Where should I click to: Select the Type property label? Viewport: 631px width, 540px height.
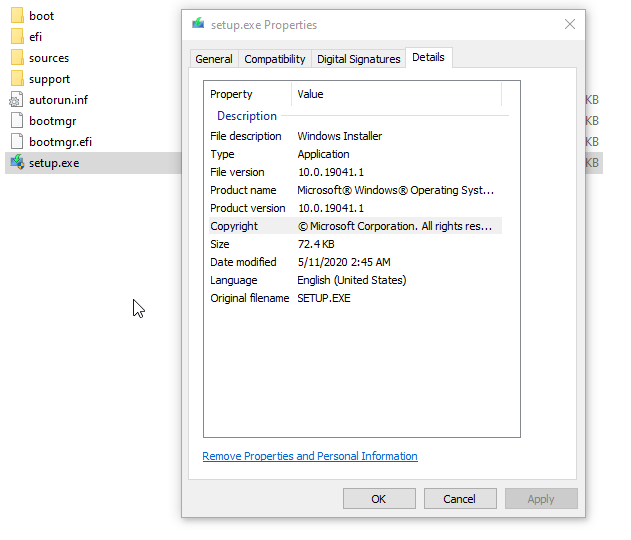tap(222, 154)
